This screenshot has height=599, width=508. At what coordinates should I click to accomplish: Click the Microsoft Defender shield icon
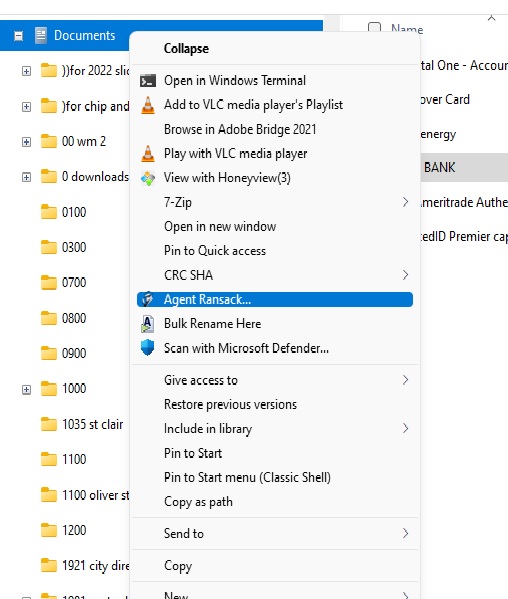tap(147, 348)
